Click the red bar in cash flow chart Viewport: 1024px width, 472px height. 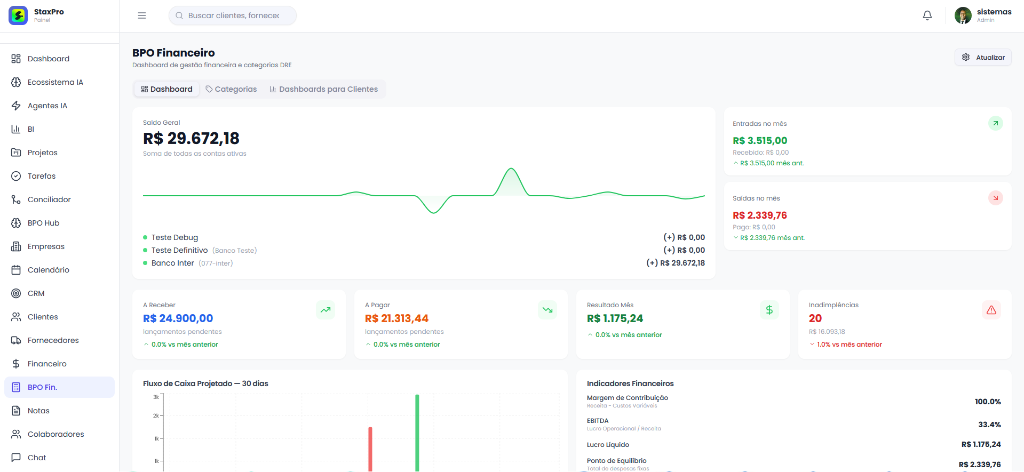[370, 448]
